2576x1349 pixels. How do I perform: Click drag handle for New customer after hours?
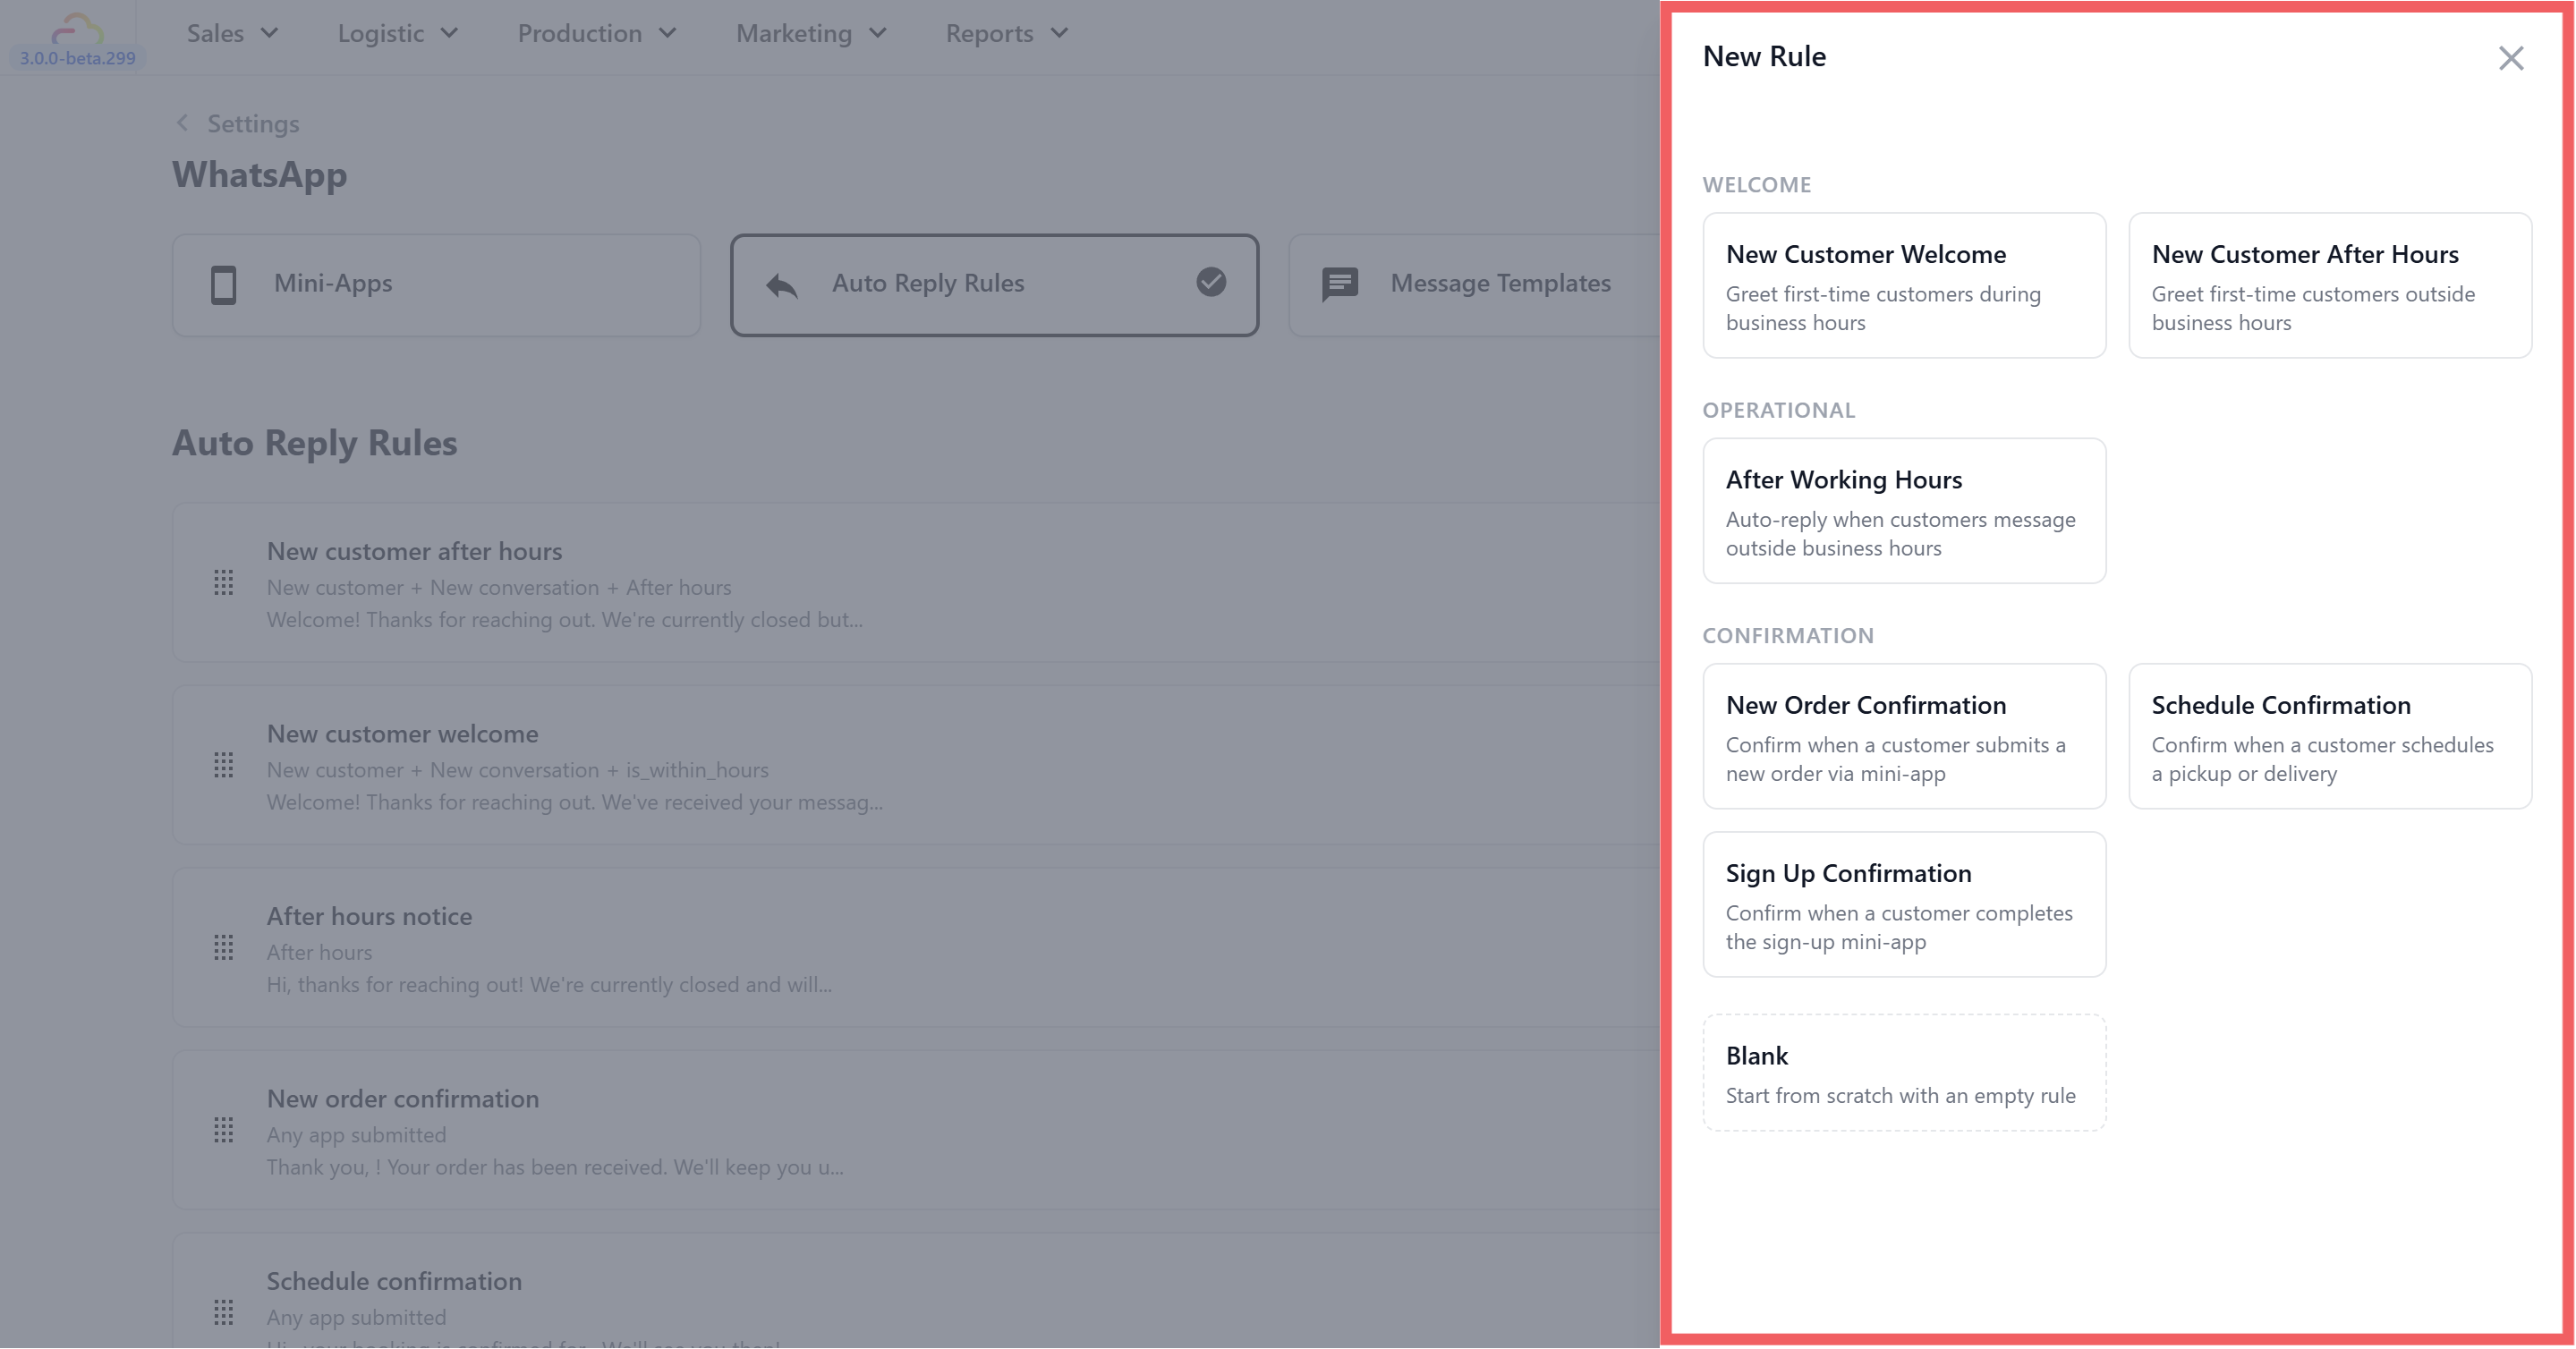pos(224,583)
